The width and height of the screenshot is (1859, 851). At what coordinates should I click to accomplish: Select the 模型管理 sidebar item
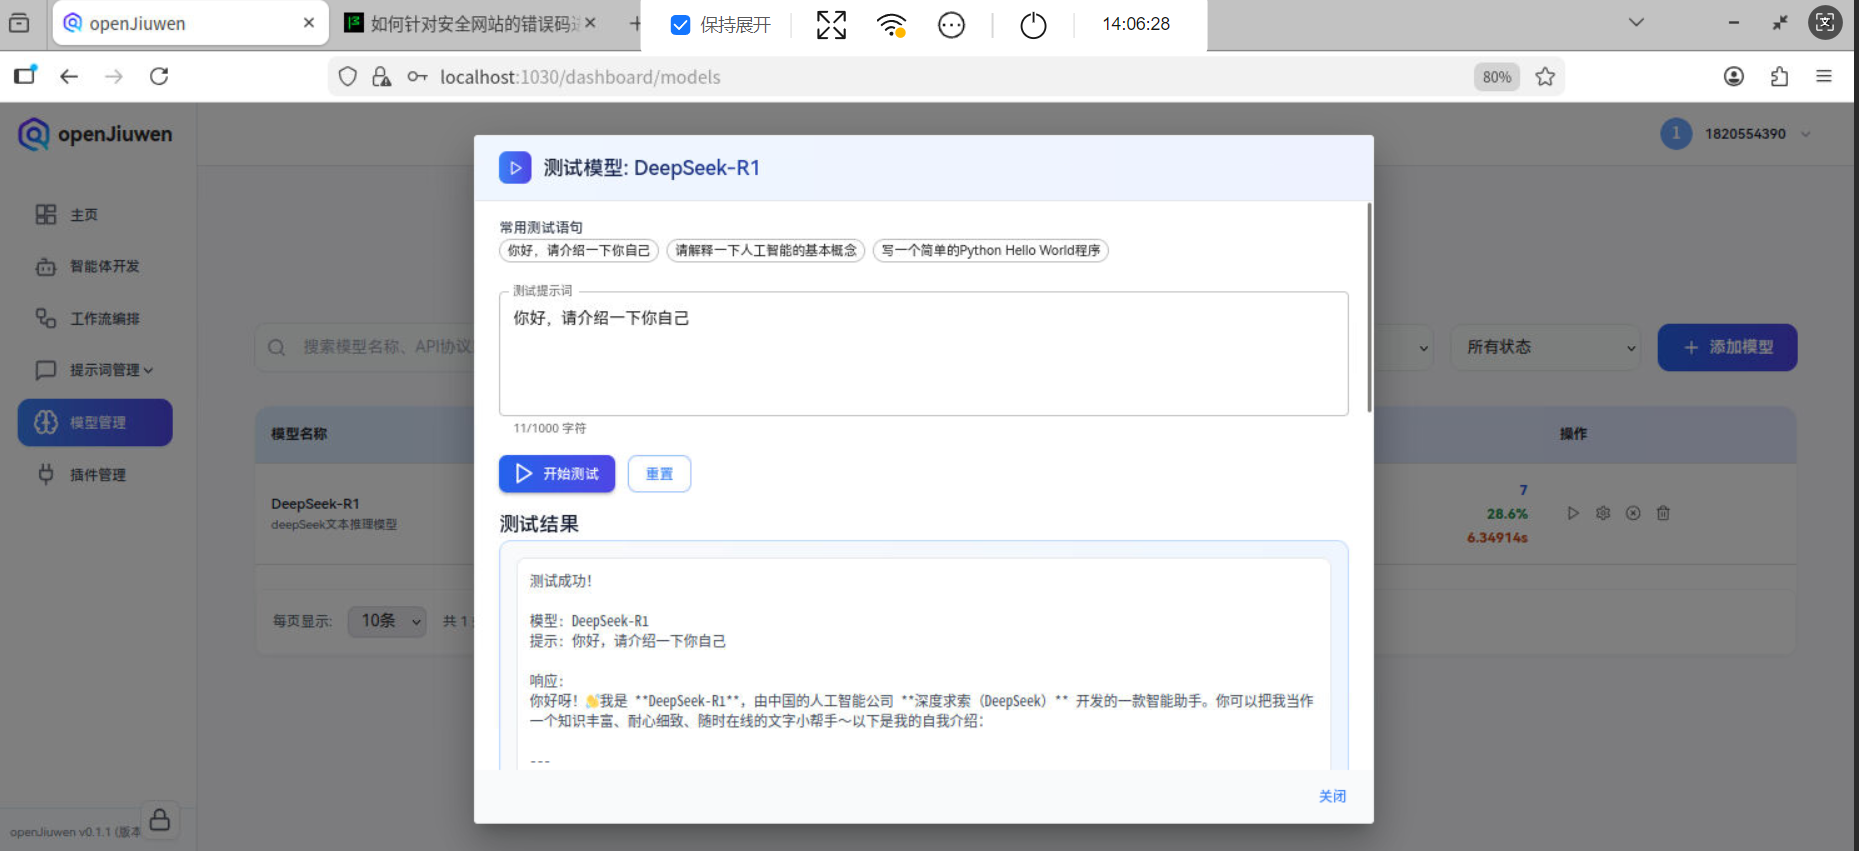point(95,423)
